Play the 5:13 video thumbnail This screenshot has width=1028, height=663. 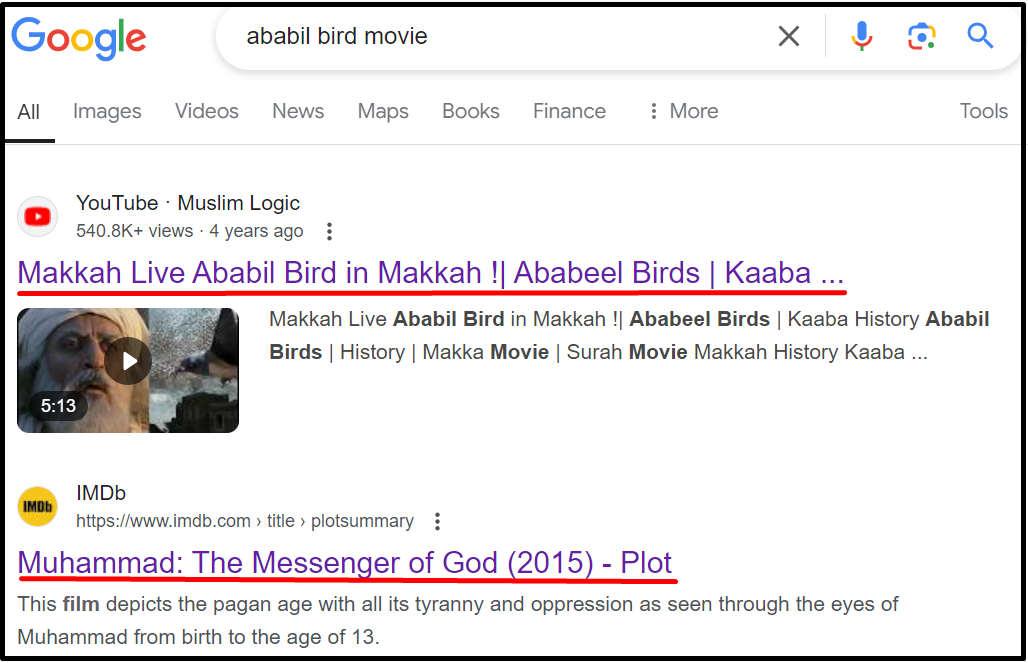coord(128,370)
